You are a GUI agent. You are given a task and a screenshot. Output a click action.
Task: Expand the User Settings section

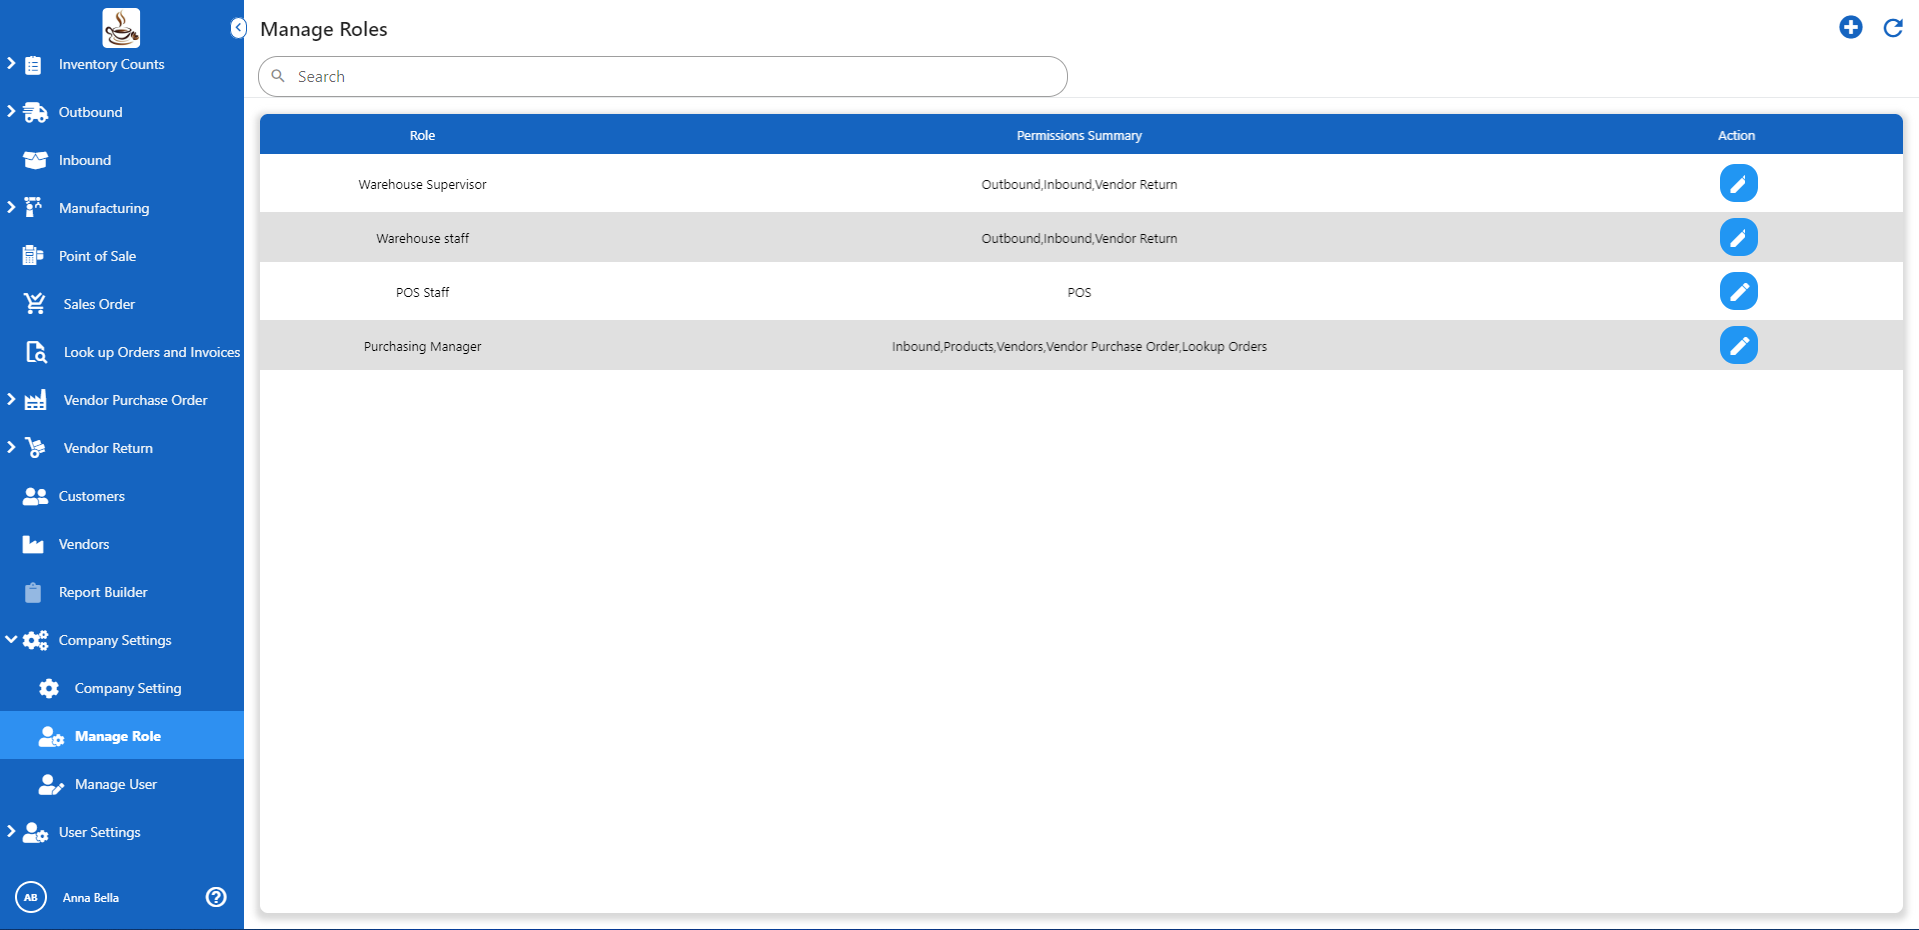click(11, 832)
